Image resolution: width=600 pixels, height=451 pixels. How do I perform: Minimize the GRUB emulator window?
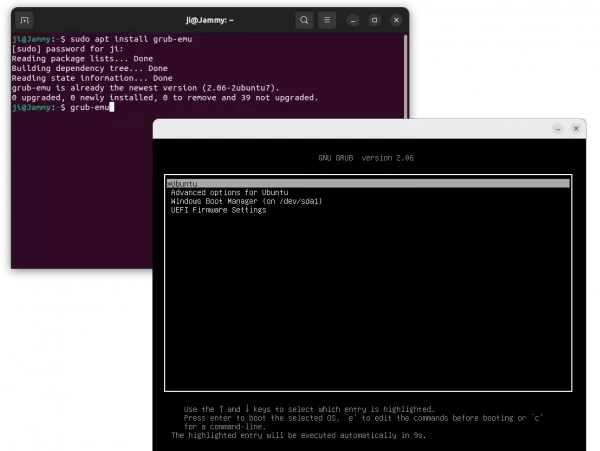pyautogui.click(x=558, y=129)
